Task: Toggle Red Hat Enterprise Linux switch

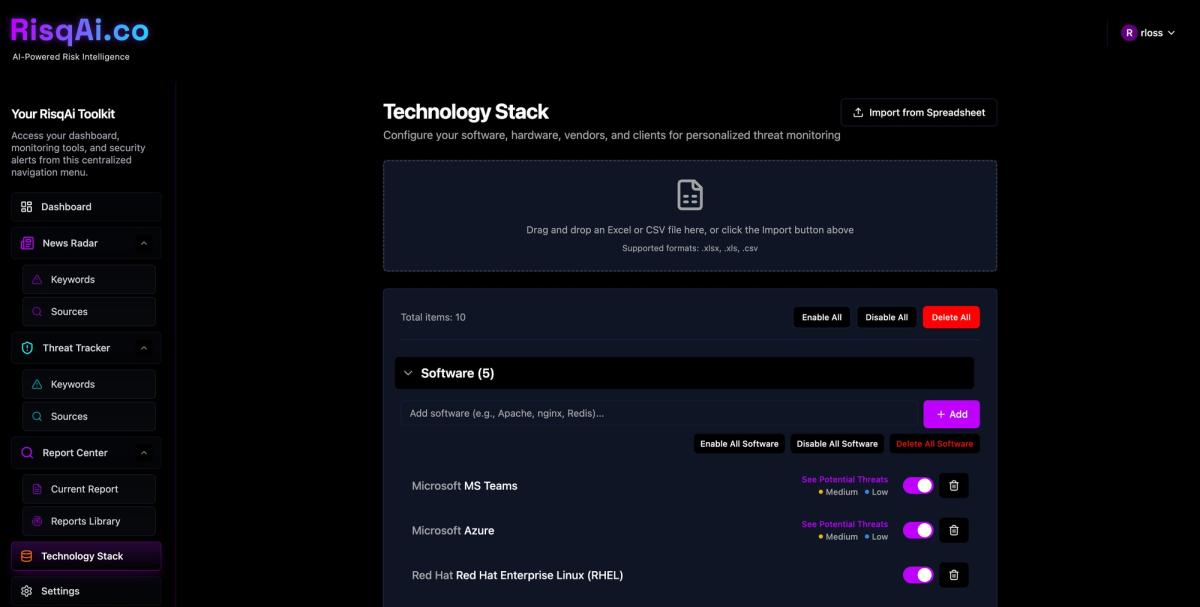Action: [x=918, y=575]
